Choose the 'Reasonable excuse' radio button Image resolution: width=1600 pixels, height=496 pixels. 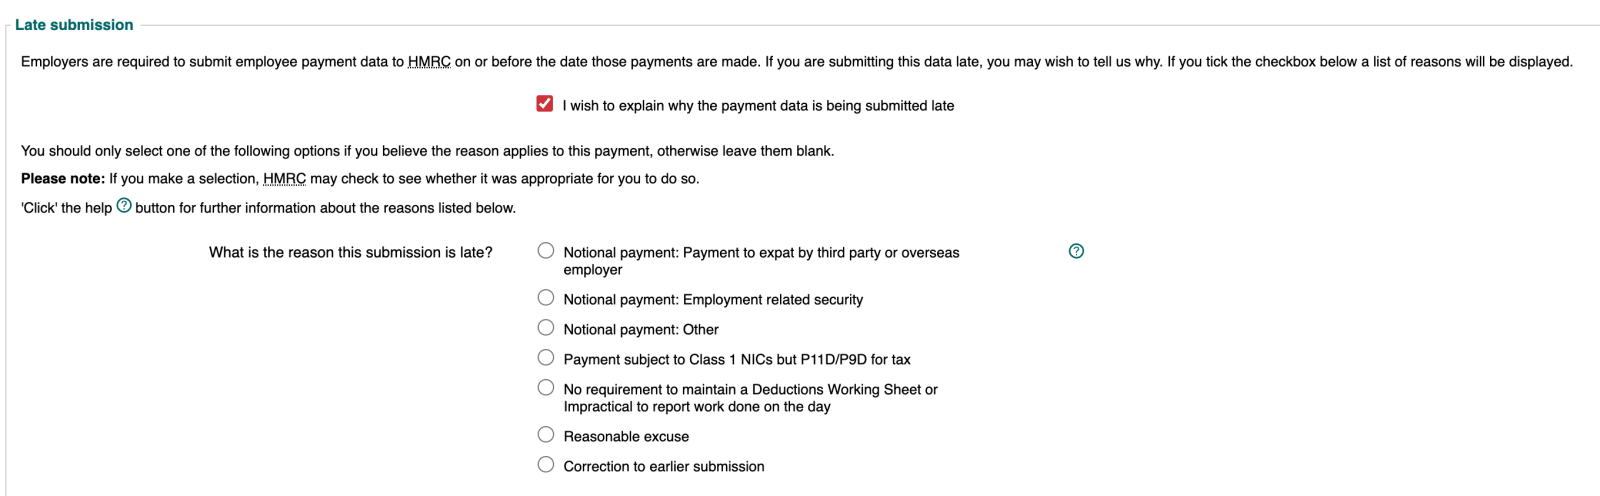(x=546, y=435)
